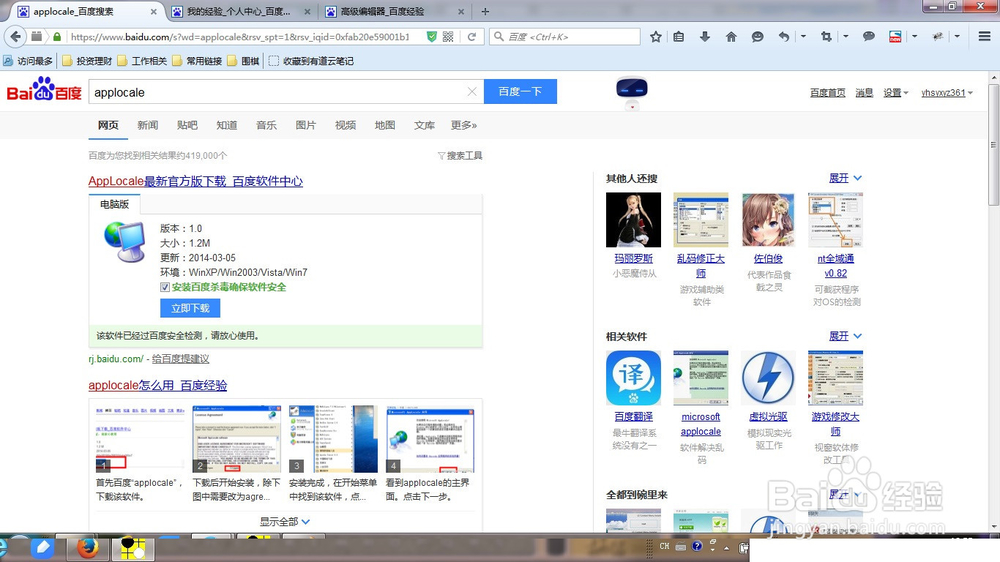Viewport: 1000px width, 562px height.
Task: Expand results via 显示全部
Action: click(284, 521)
